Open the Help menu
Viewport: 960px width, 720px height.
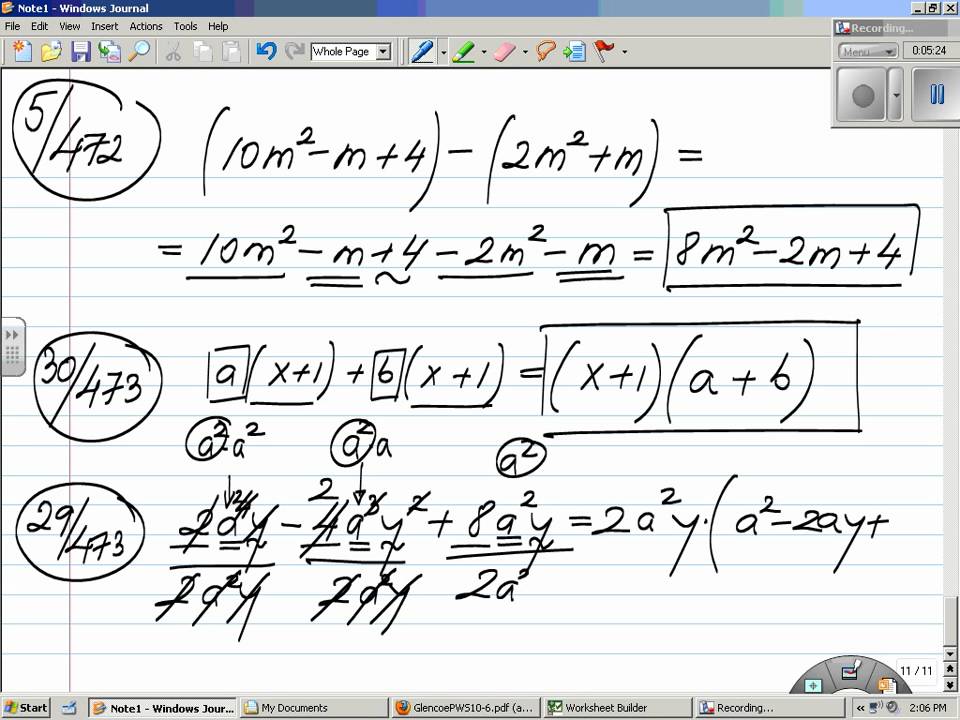[x=218, y=26]
